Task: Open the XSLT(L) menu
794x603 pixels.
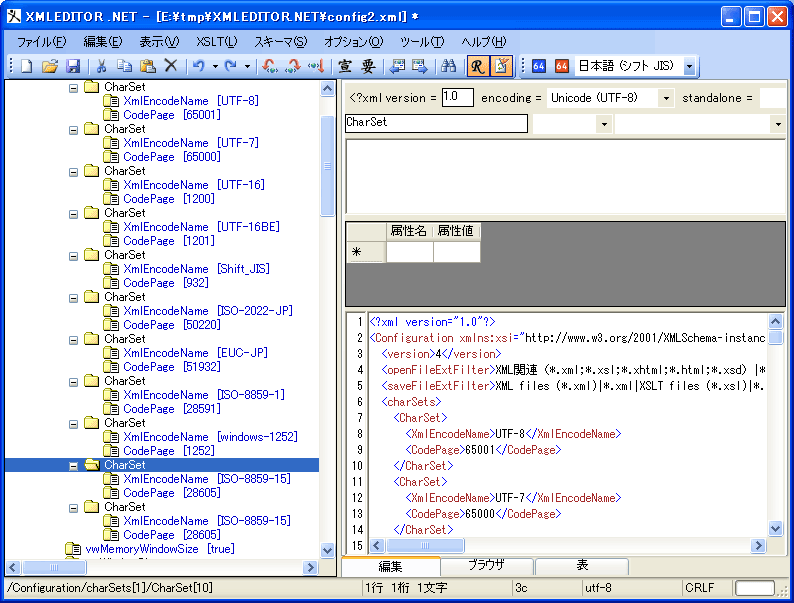Action: tap(217, 42)
